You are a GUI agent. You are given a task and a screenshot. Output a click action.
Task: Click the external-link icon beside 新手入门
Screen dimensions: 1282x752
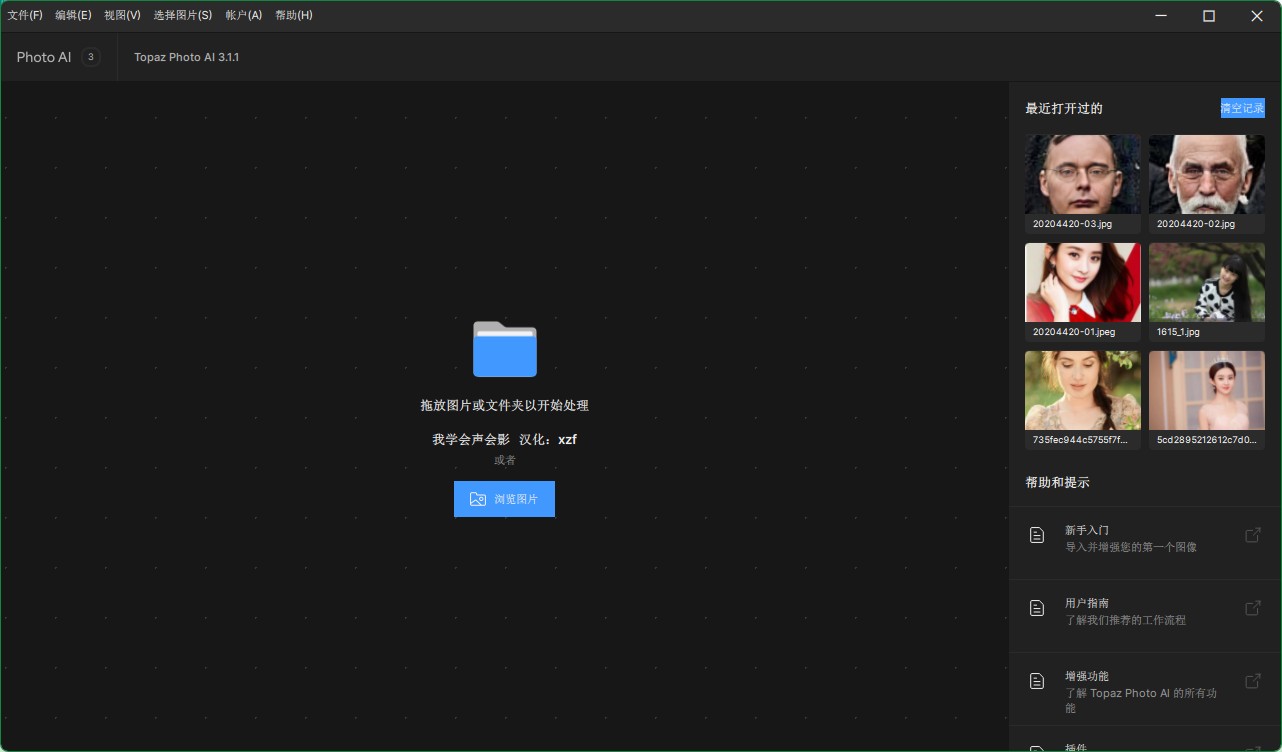(x=1252, y=535)
